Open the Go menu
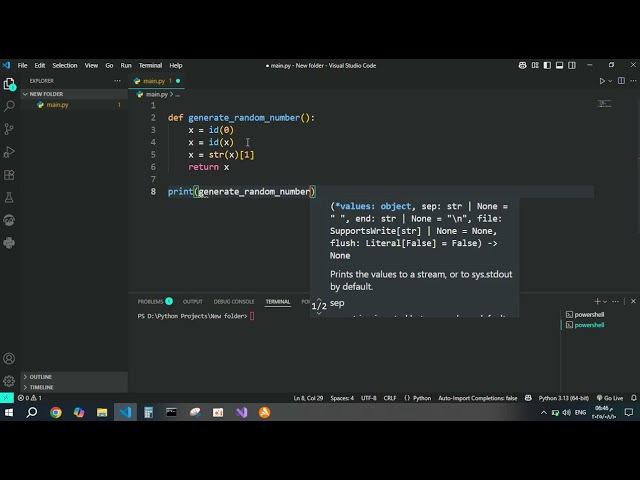Image resolution: width=640 pixels, height=480 pixels. click(x=109, y=65)
